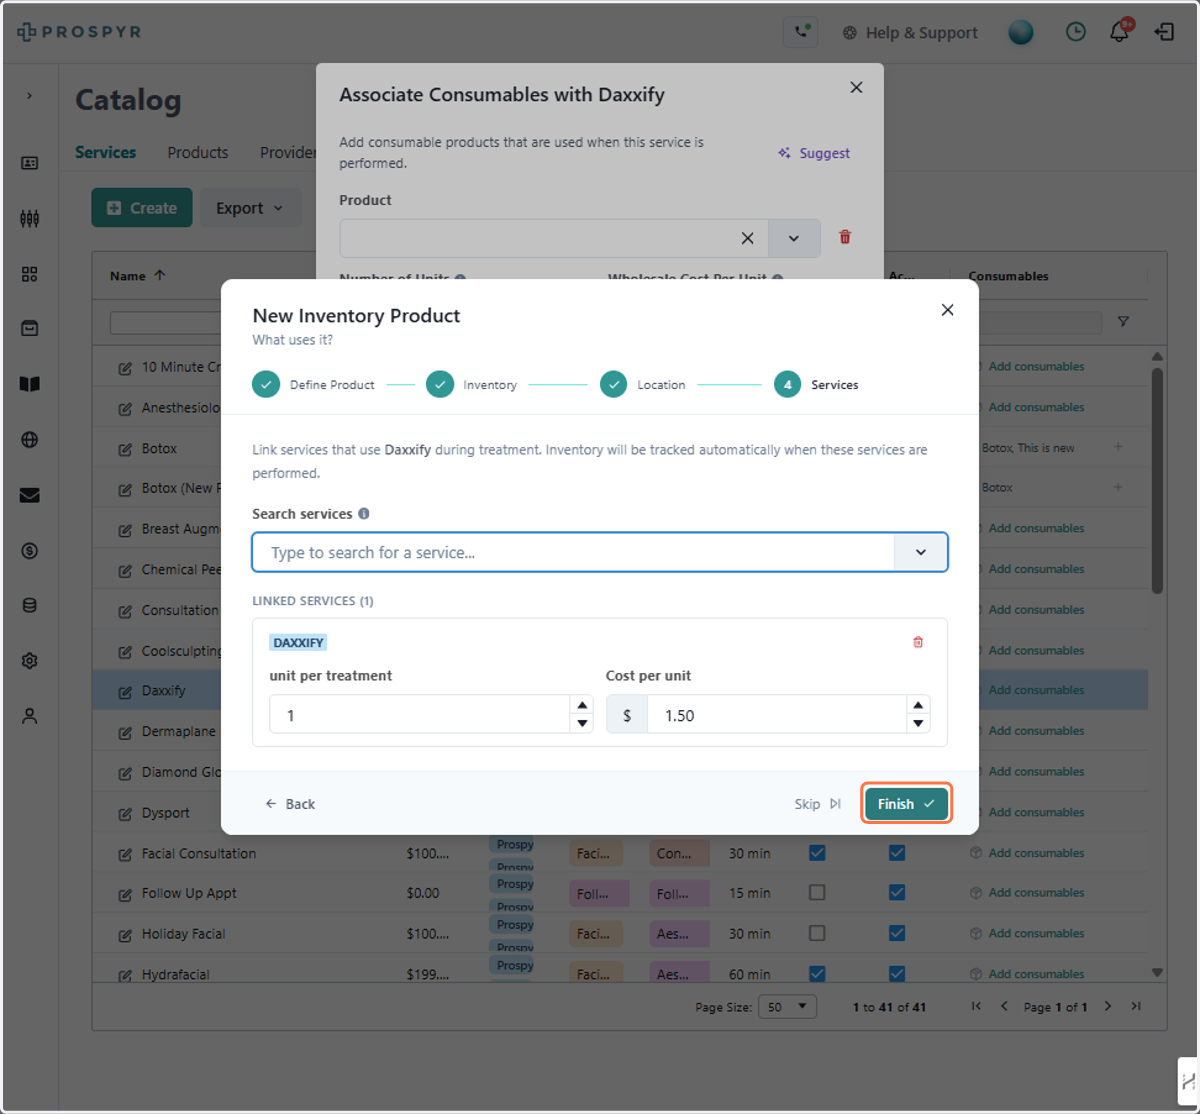This screenshot has height=1114, width=1200.
Task: Select step 4 Services
Action: (816, 384)
